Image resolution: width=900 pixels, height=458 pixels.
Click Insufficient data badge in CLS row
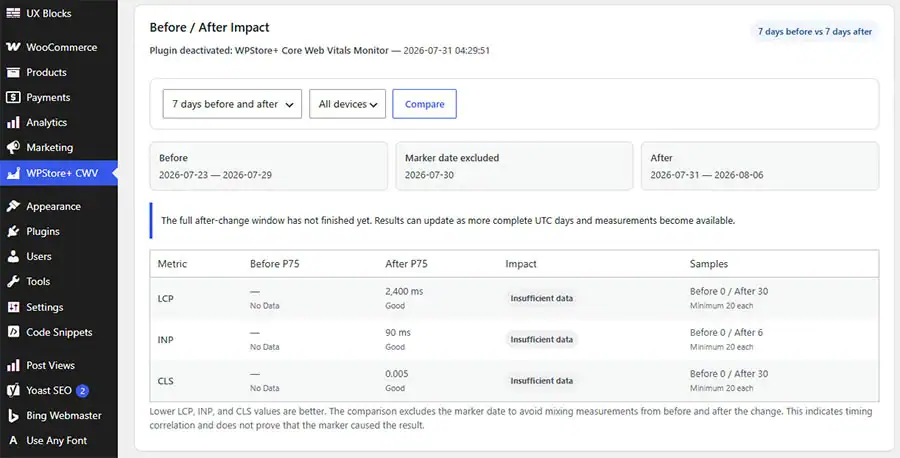point(541,381)
